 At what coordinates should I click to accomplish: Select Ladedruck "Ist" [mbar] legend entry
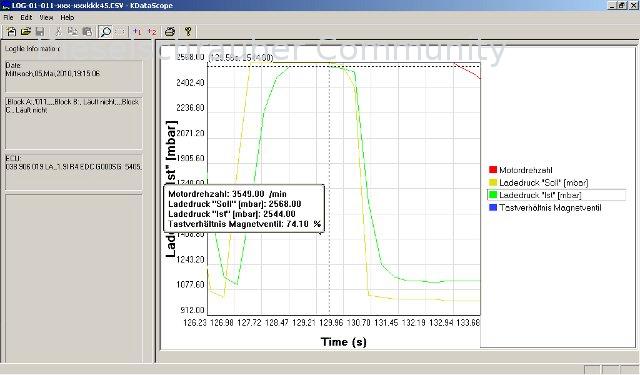click(x=540, y=195)
